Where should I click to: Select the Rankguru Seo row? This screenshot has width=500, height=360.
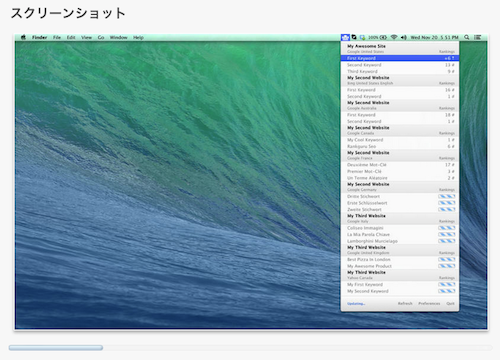coord(400,146)
